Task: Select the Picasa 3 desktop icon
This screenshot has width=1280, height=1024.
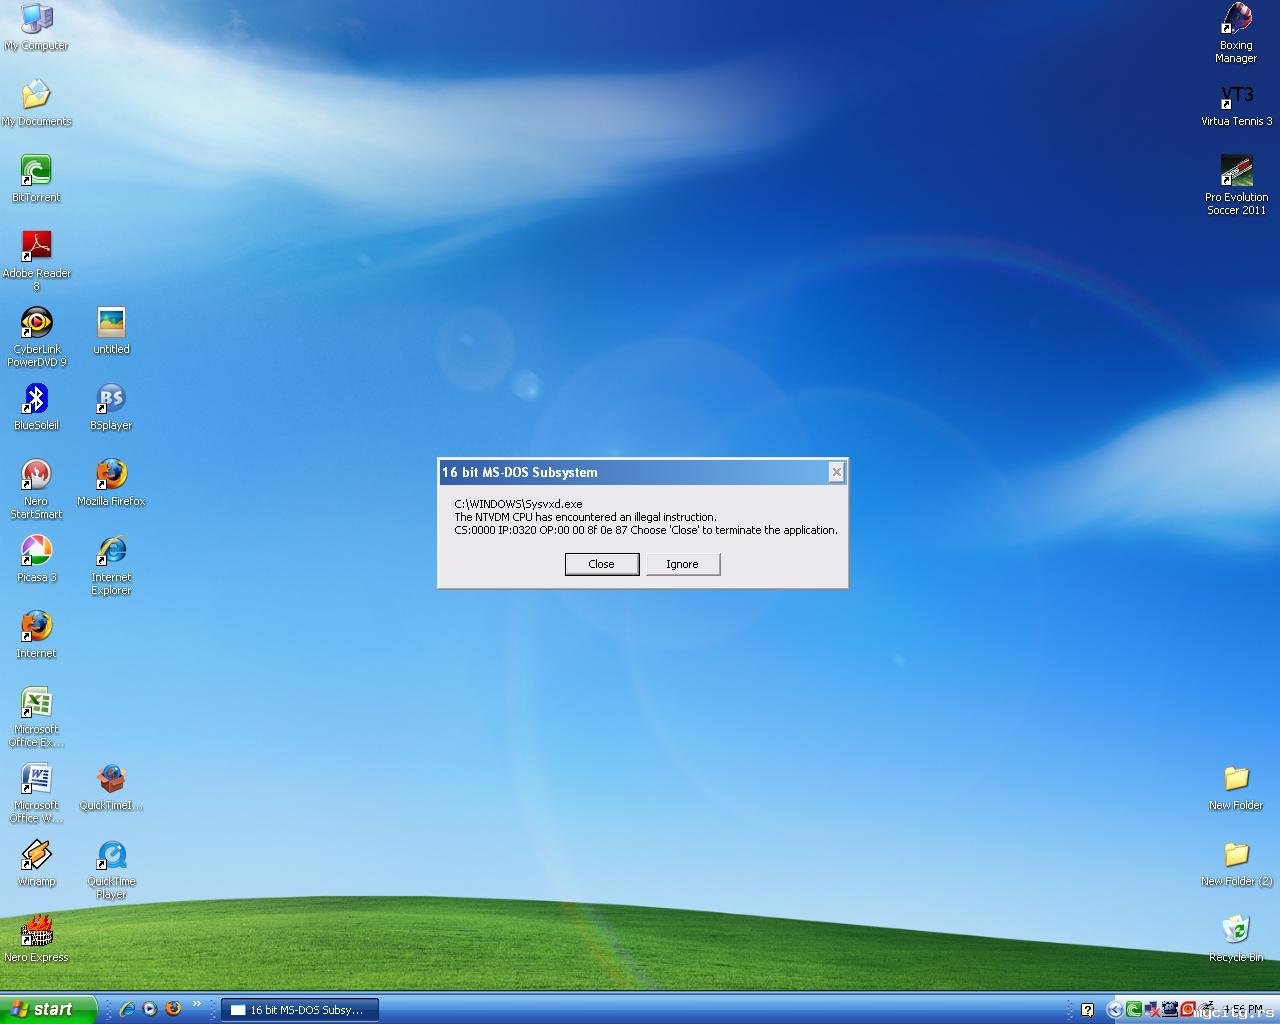Action: point(36,559)
